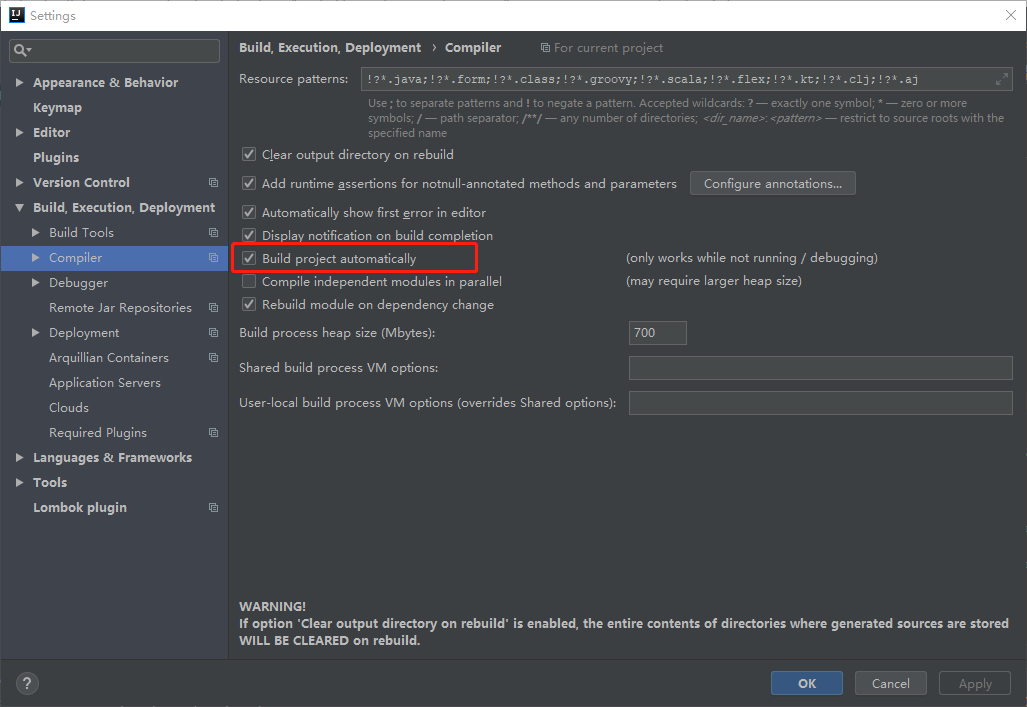Confirm settings with the OK button

pos(807,683)
